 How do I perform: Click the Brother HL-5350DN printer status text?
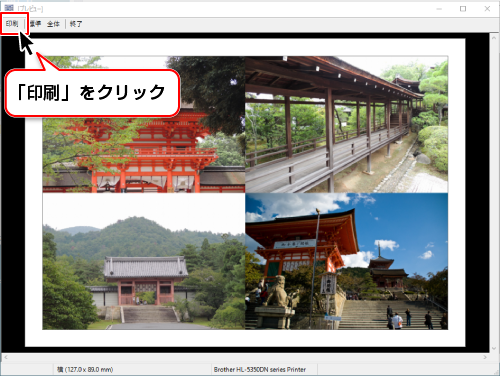260,369
